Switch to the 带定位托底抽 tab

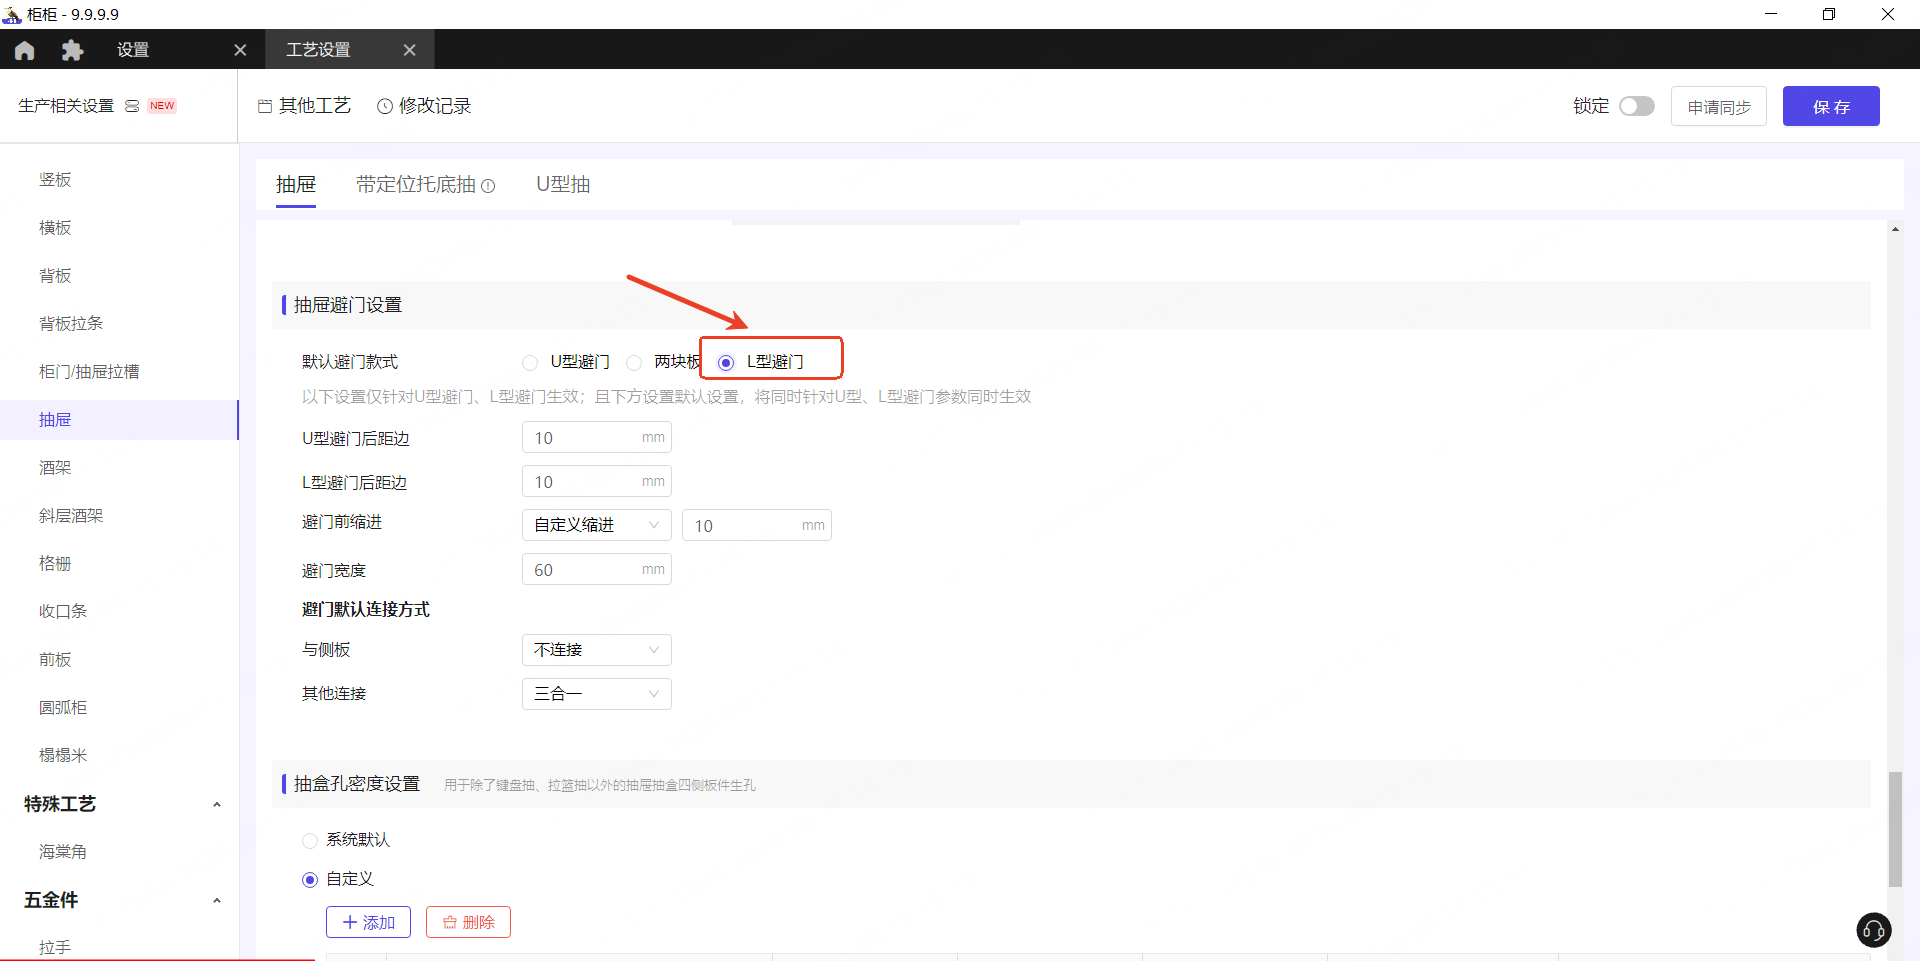pyautogui.click(x=416, y=185)
